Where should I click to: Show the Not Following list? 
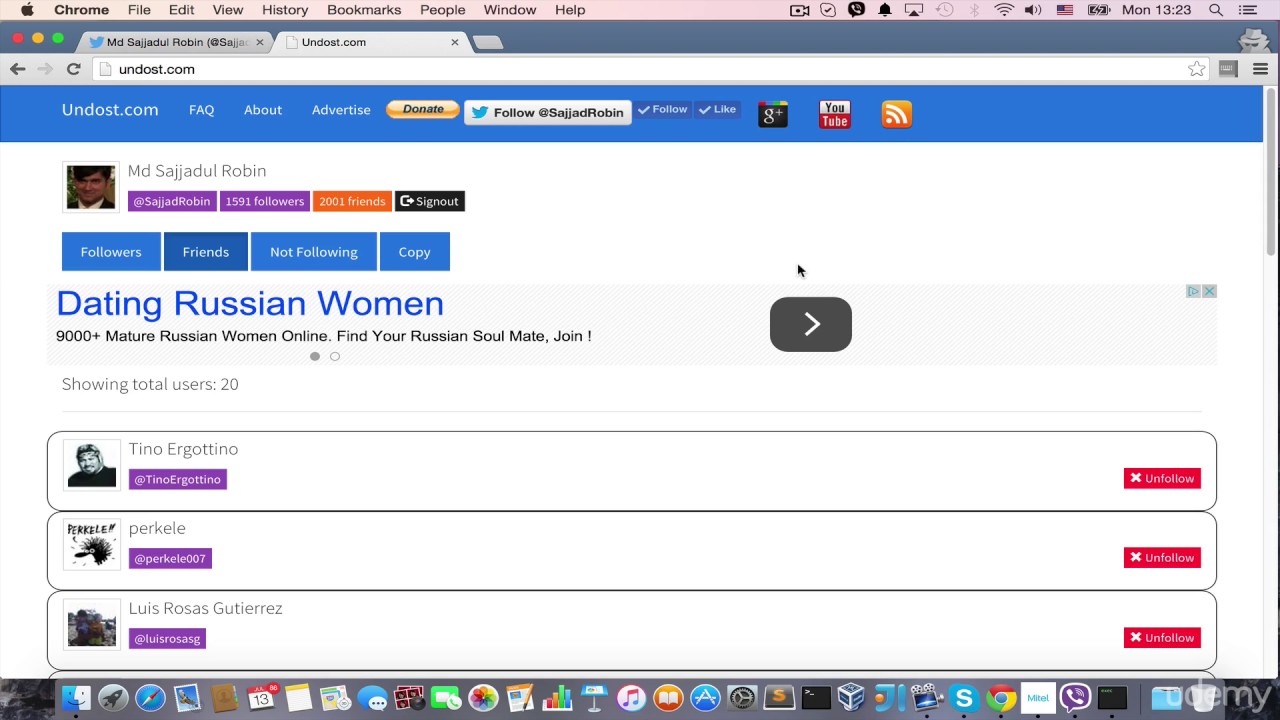(x=314, y=252)
